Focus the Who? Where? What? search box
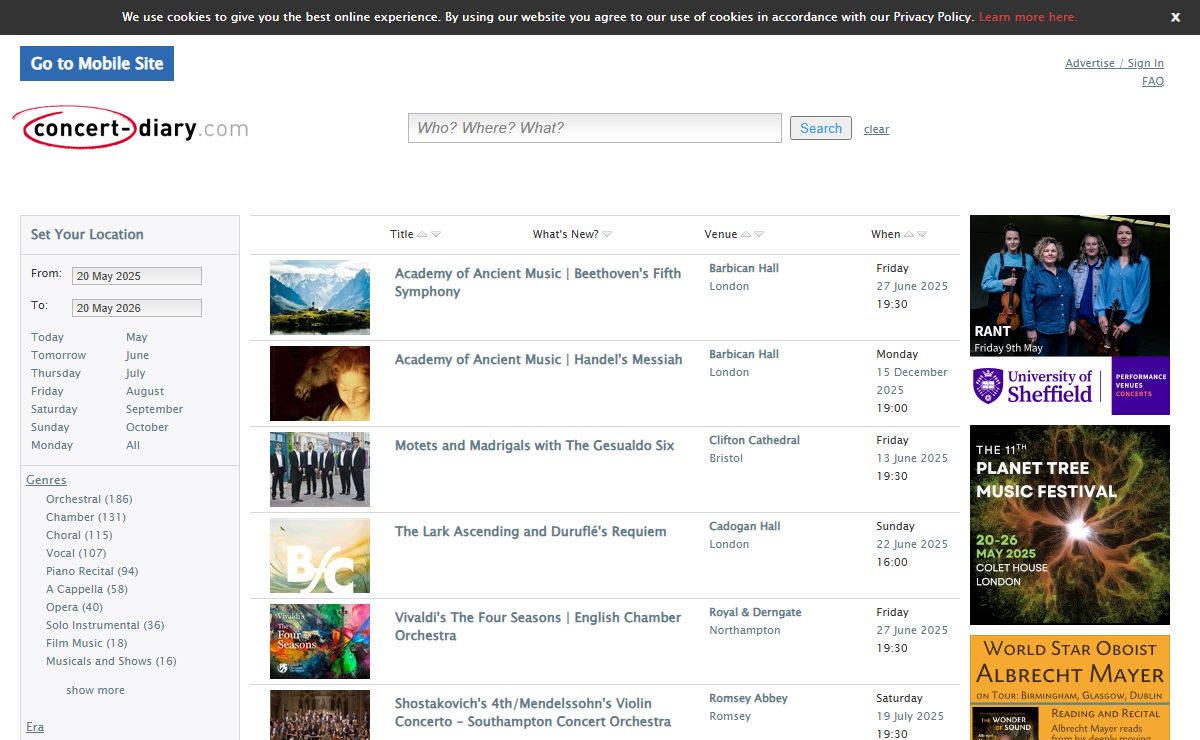The height and width of the screenshot is (740, 1200). (595, 128)
